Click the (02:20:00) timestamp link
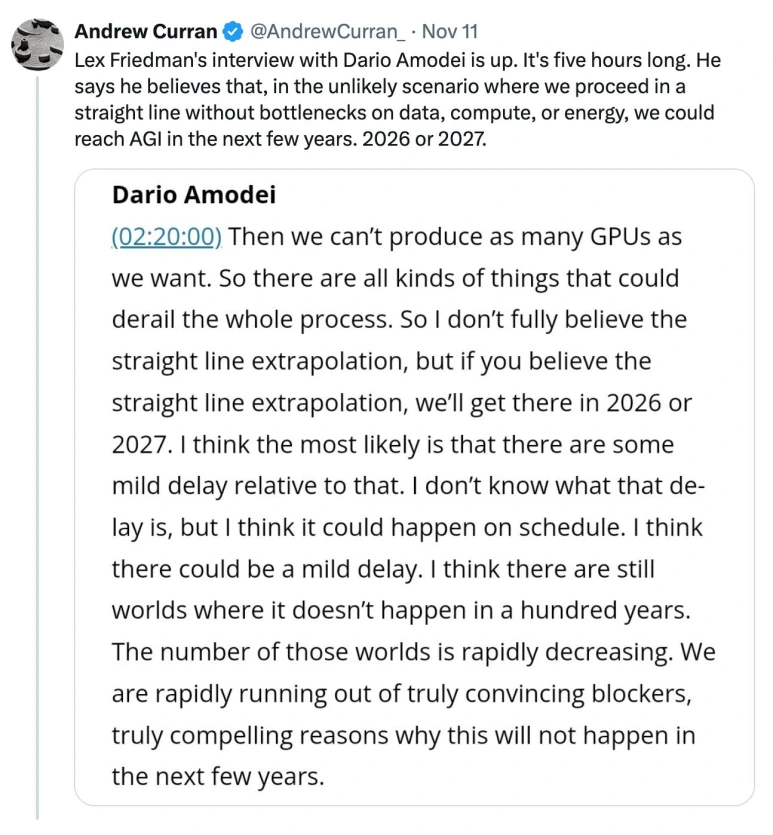773x835 pixels. tap(166, 236)
